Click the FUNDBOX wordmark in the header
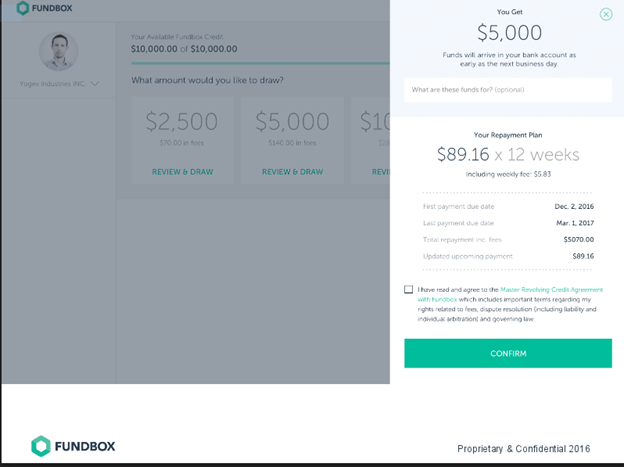 tap(52, 8)
